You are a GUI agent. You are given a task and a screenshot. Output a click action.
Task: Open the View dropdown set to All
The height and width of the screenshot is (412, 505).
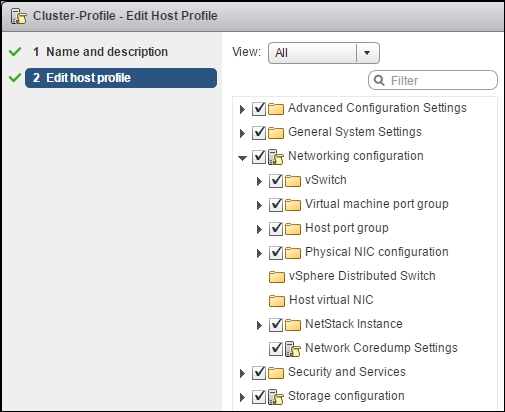tap(324, 53)
